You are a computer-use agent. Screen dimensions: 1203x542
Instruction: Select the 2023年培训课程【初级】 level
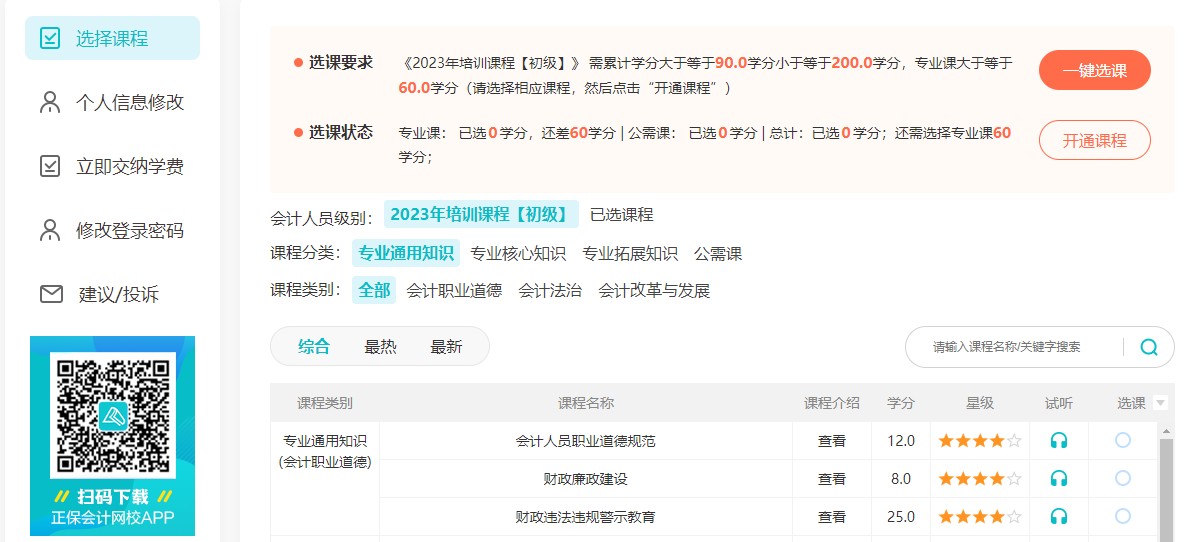(481, 214)
